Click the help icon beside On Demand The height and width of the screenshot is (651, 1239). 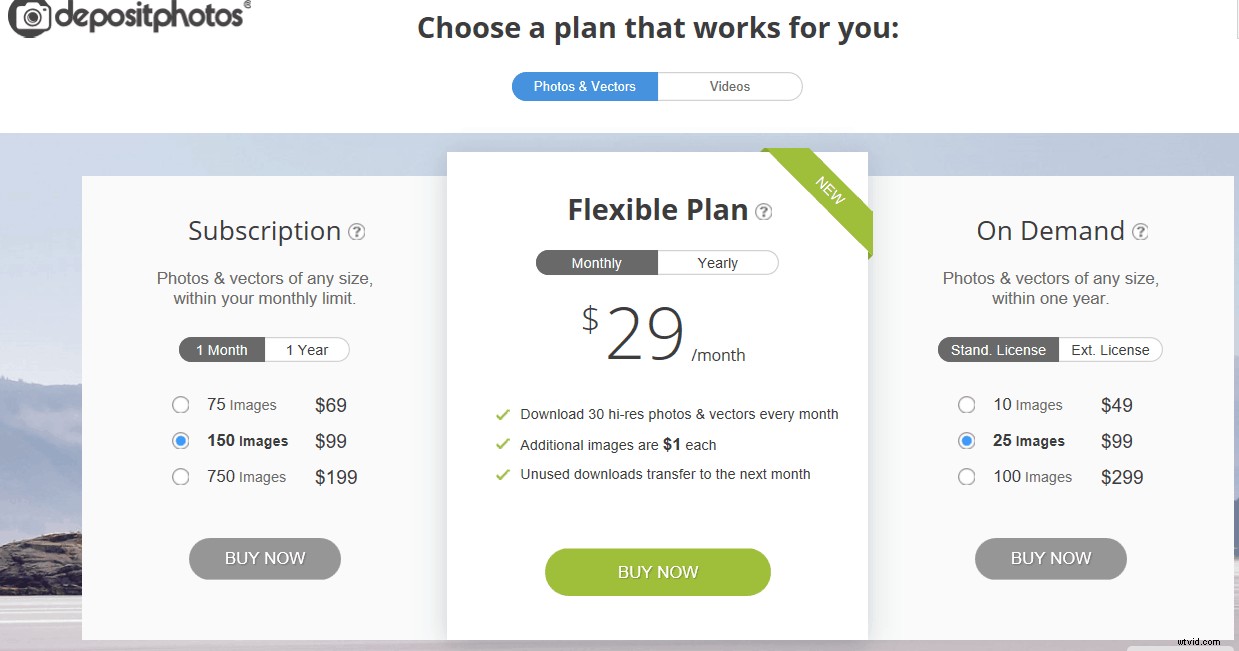click(1140, 232)
